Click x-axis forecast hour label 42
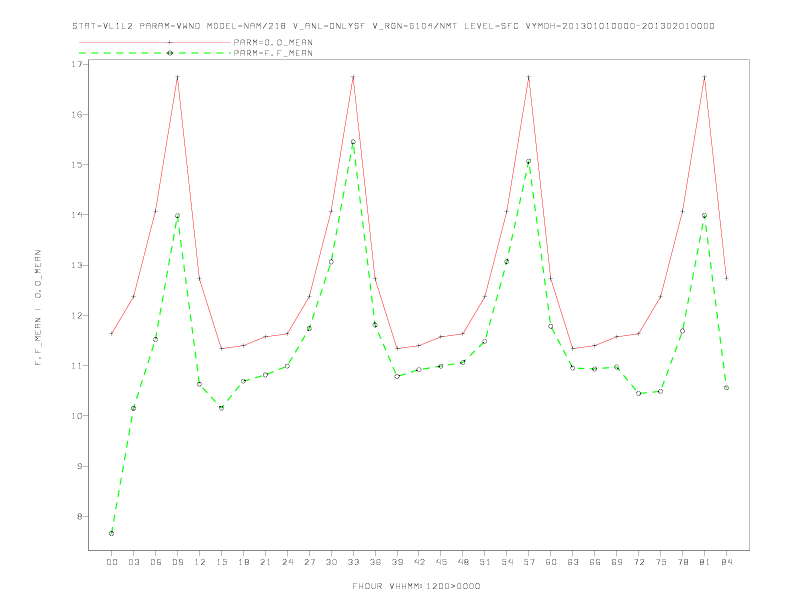The image size is (792, 612). coord(419,562)
